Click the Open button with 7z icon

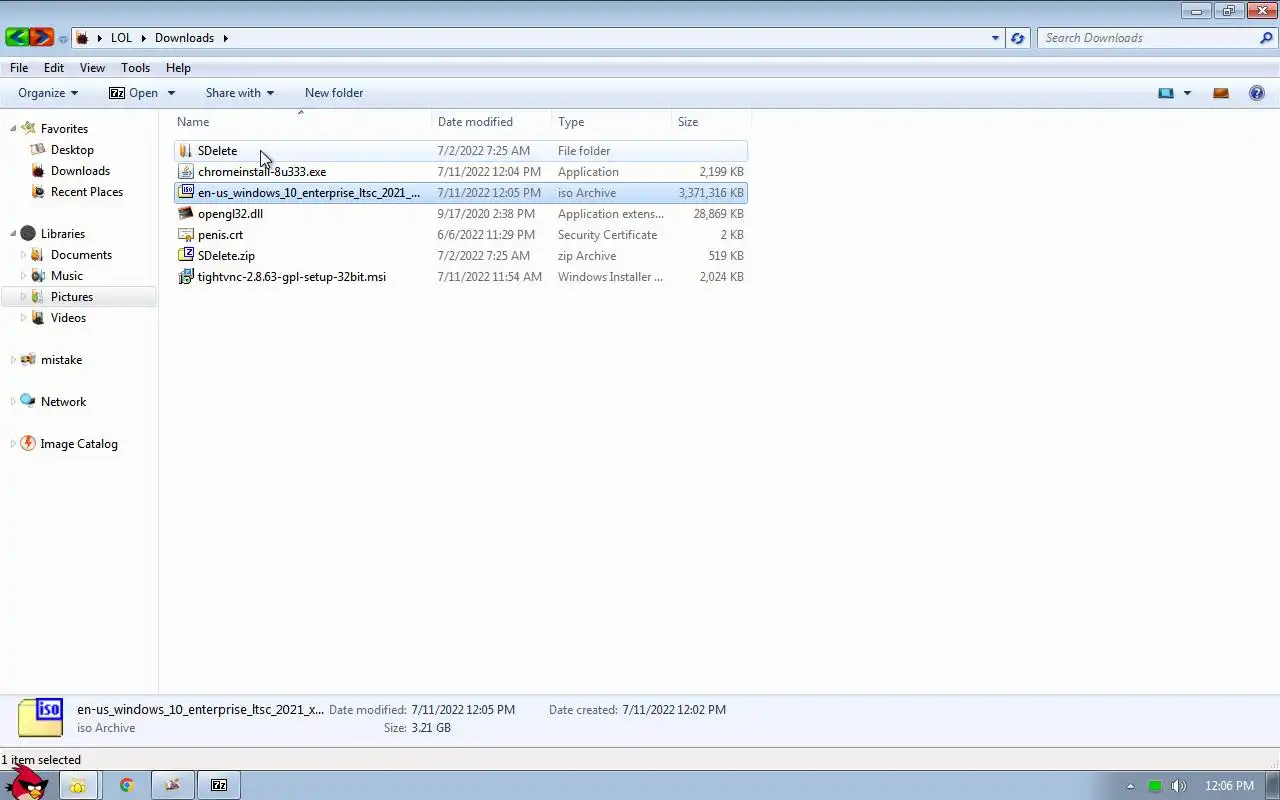(x=133, y=93)
